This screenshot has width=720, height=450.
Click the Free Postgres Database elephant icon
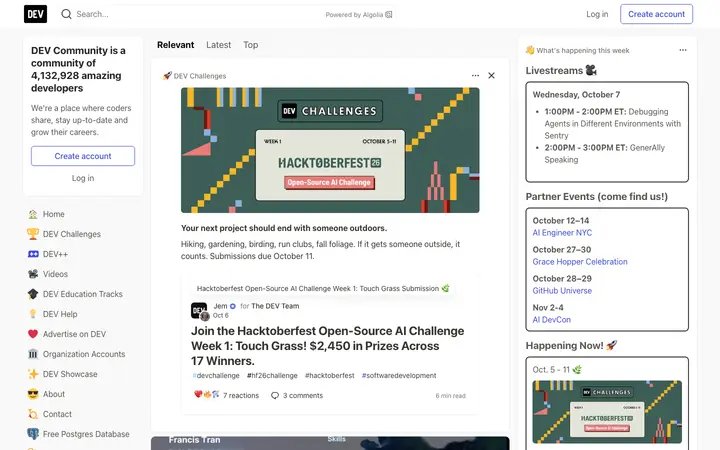tap(33, 434)
